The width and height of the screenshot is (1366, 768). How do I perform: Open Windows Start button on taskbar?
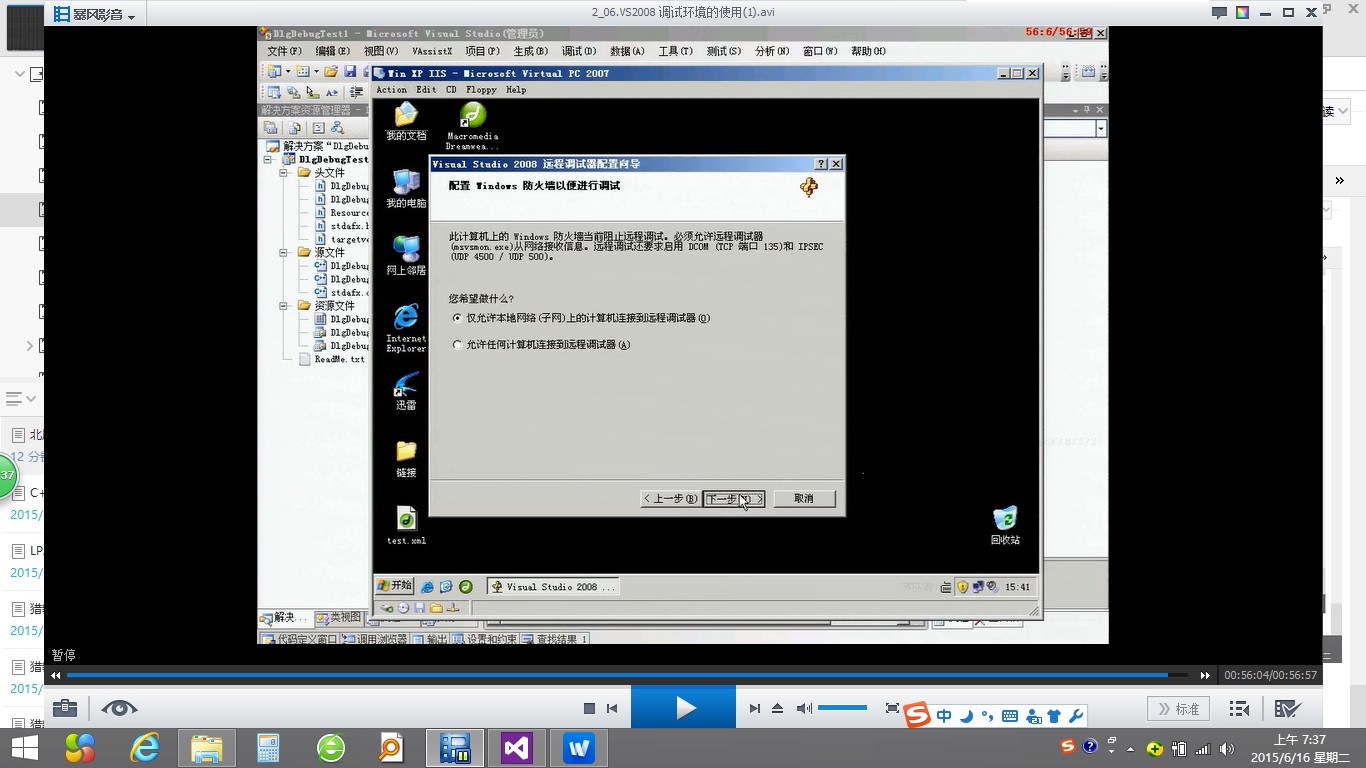tap(24, 748)
